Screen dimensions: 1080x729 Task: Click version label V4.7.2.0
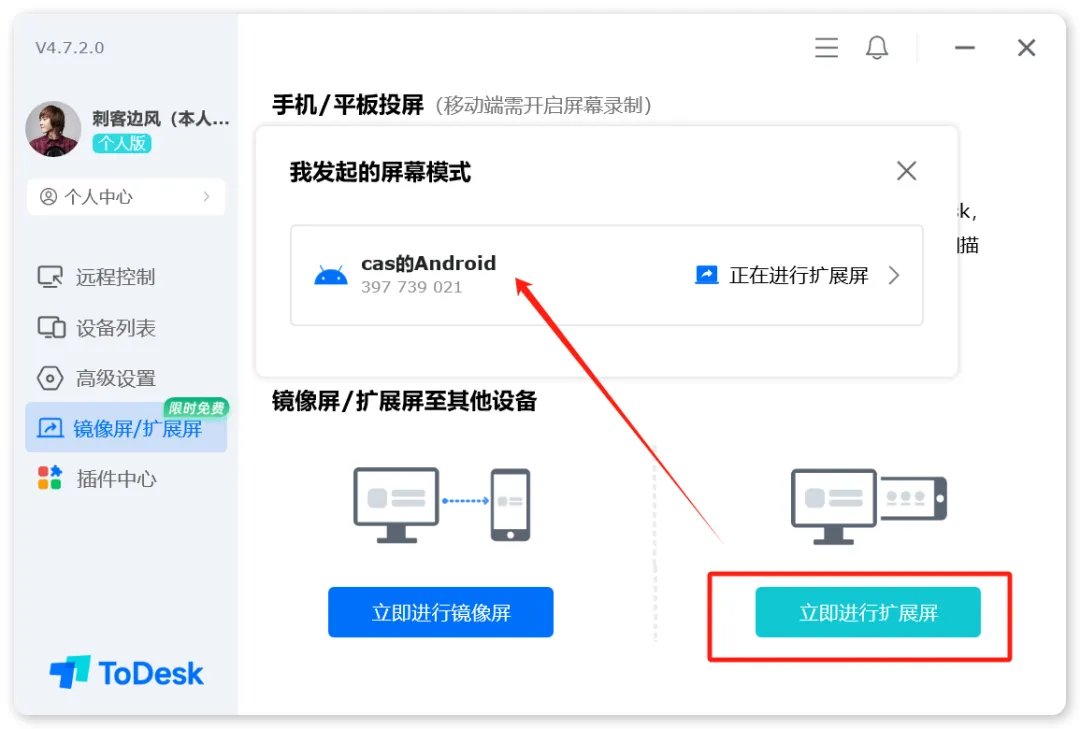pos(70,48)
